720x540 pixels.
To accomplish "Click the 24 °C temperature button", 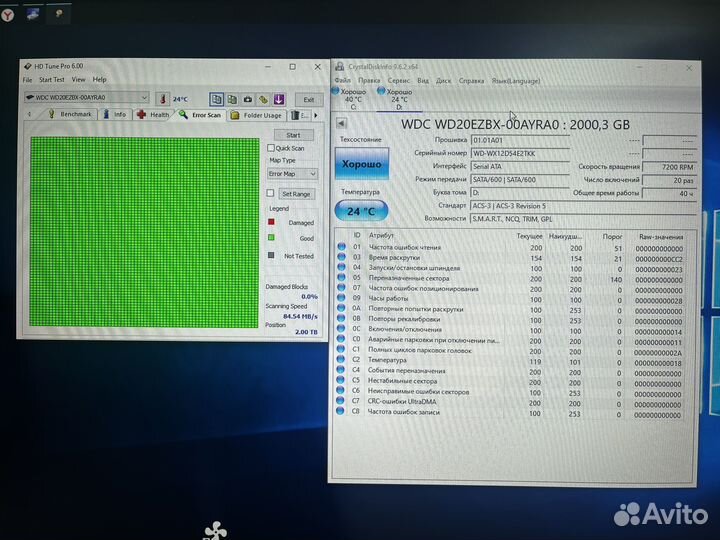I will (x=361, y=211).
